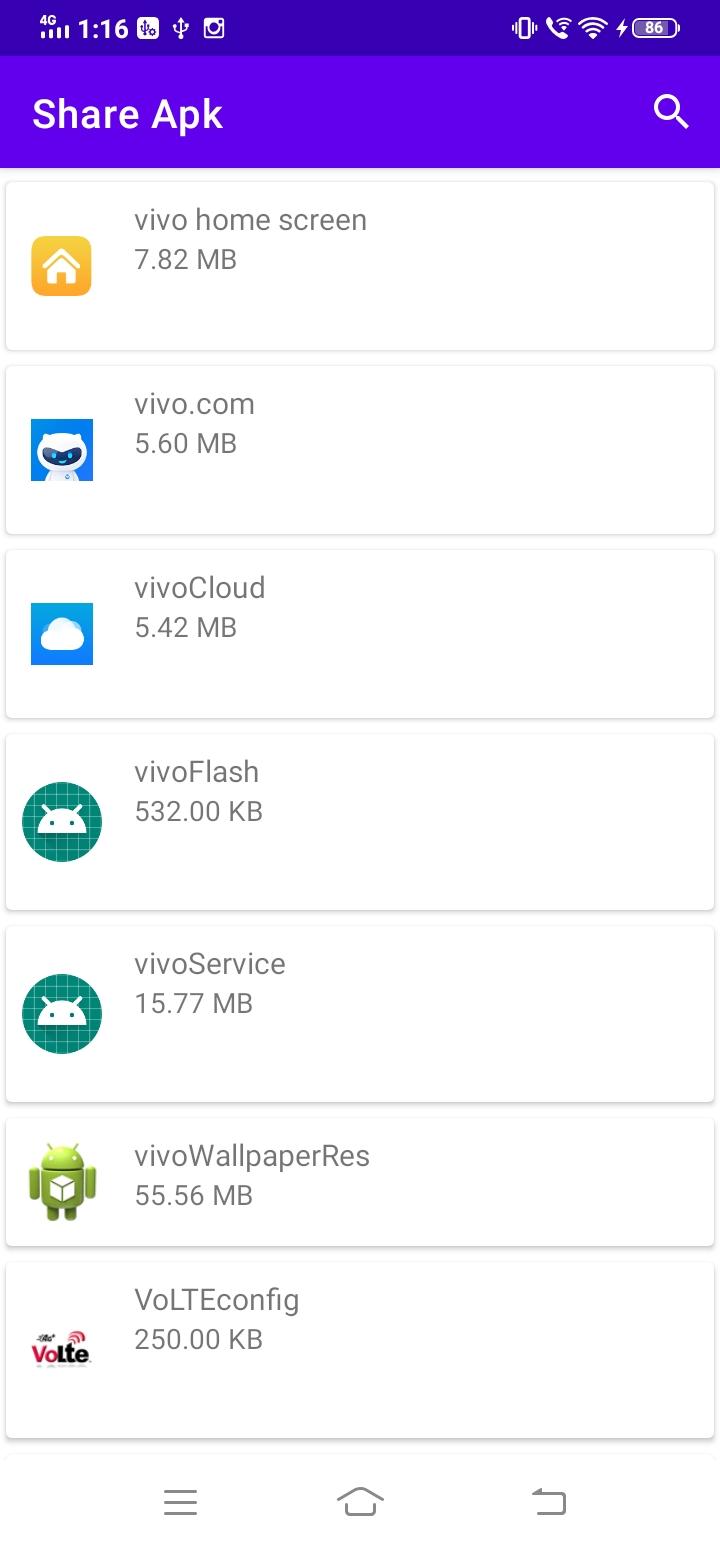This screenshot has height=1544, width=720.
Task: Tap the vivoService Android icon
Action: coord(62,1014)
